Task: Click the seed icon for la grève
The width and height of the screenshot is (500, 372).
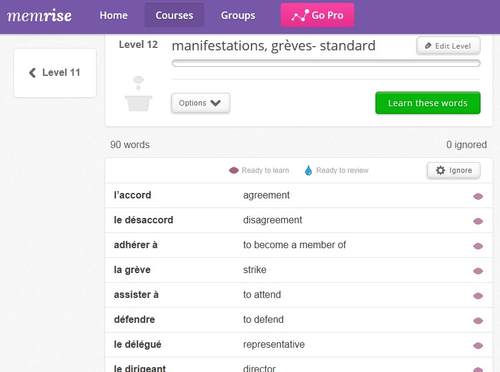Action: pyautogui.click(x=478, y=271)
